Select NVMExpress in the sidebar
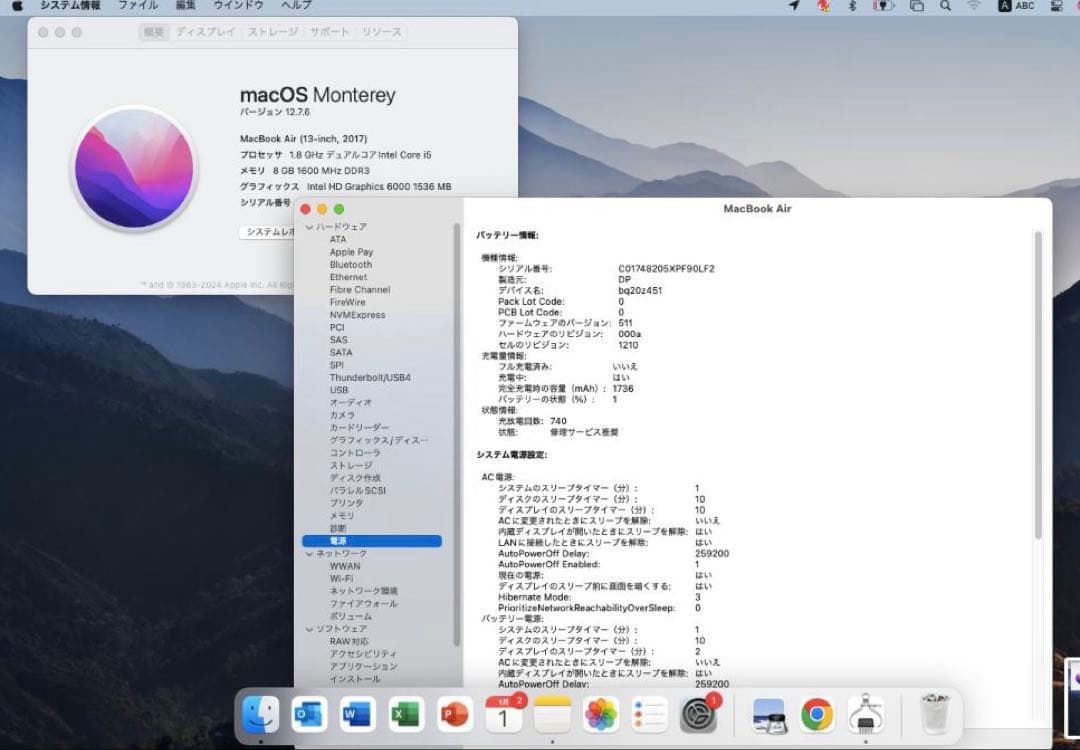 pyautogui.click(x=357, y=315)
